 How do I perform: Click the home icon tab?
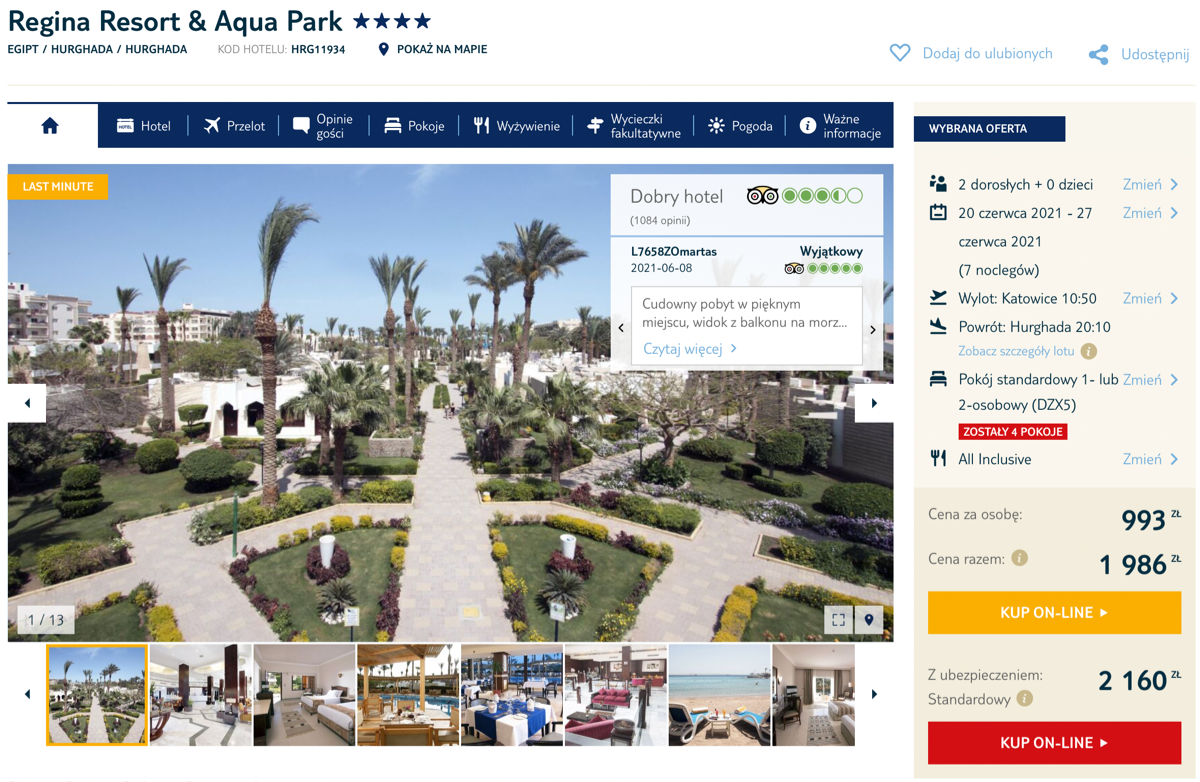pos(51,125)
